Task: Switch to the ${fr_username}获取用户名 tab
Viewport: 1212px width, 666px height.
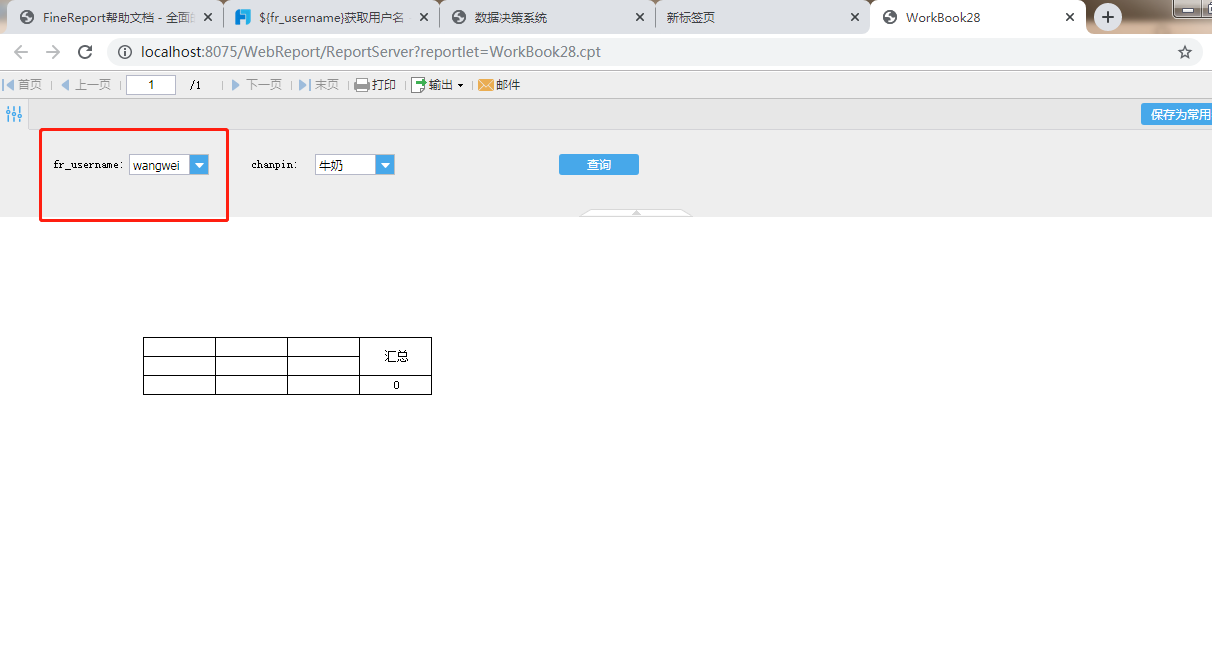Action: coord(331,17)
